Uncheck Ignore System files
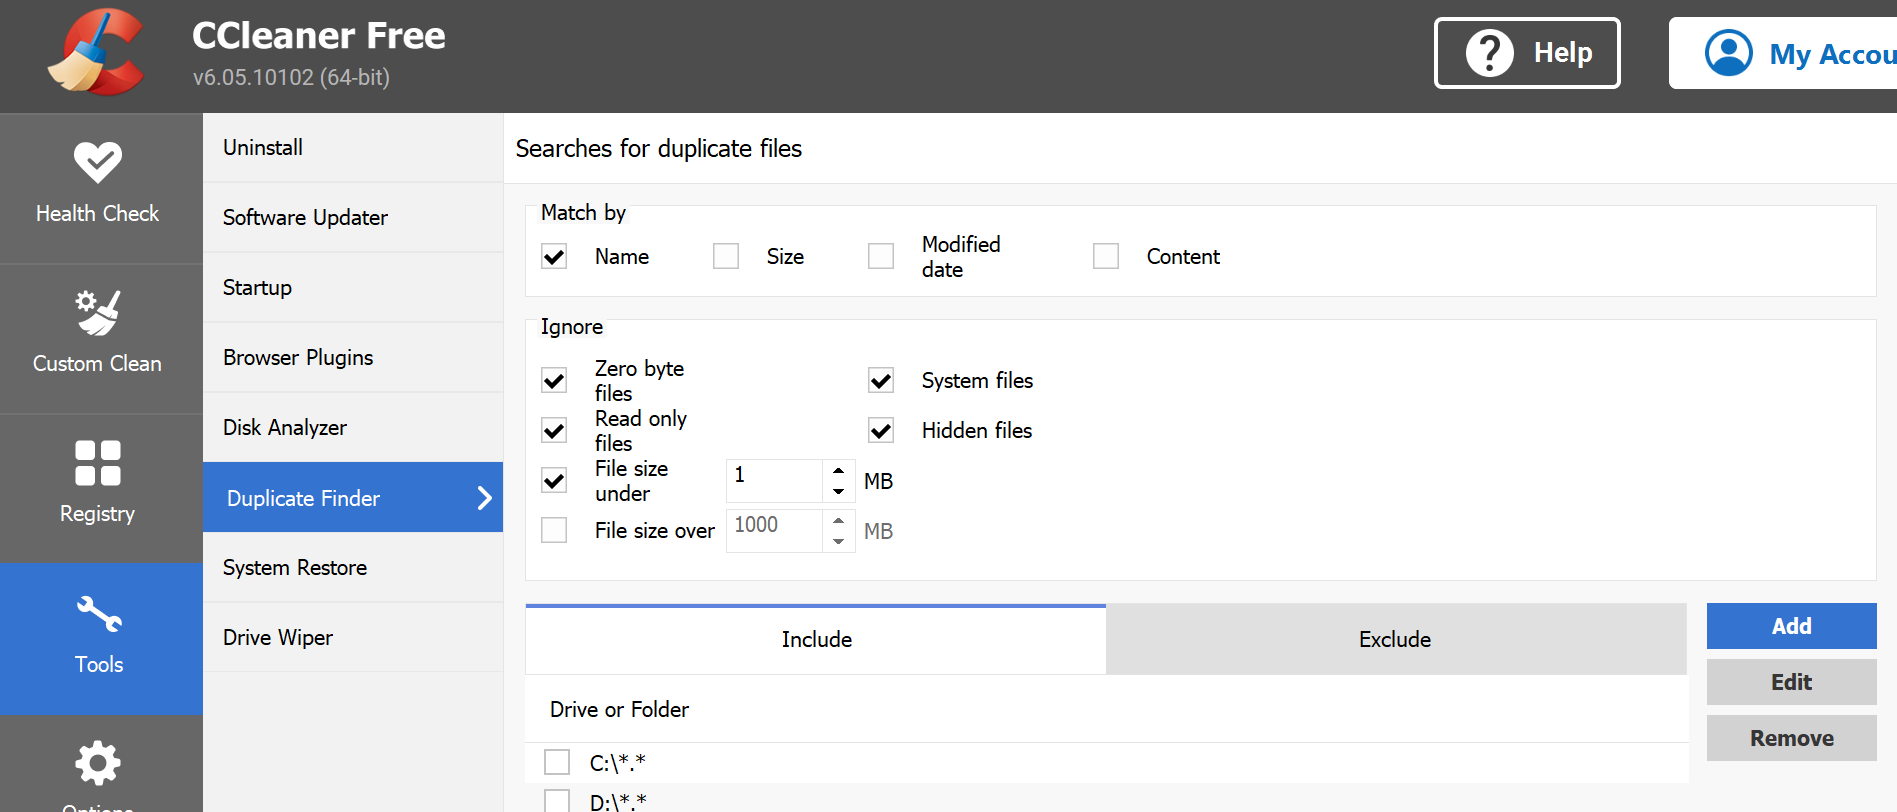The image size is (1897, 812). pos(881,381)
